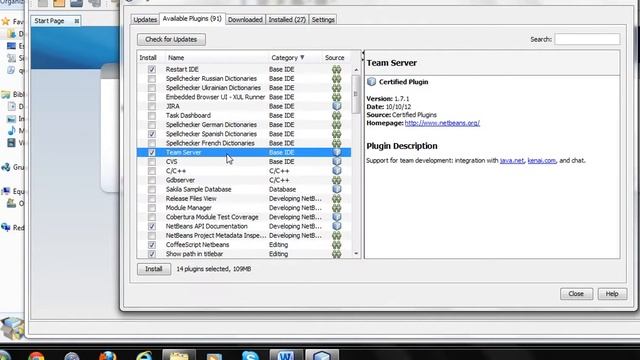Viewport: 640px width, 360px height.
Task: Click the source icon in the Release Files View row
Action: [x=336, y=198]
